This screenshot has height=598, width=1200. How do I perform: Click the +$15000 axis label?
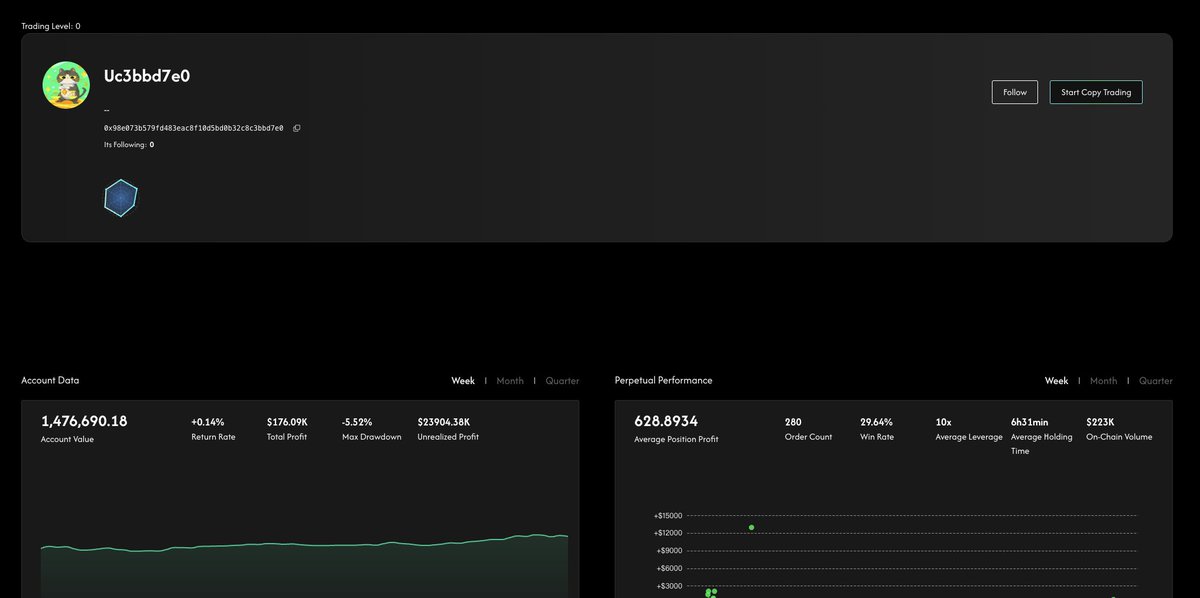point(668,516)
